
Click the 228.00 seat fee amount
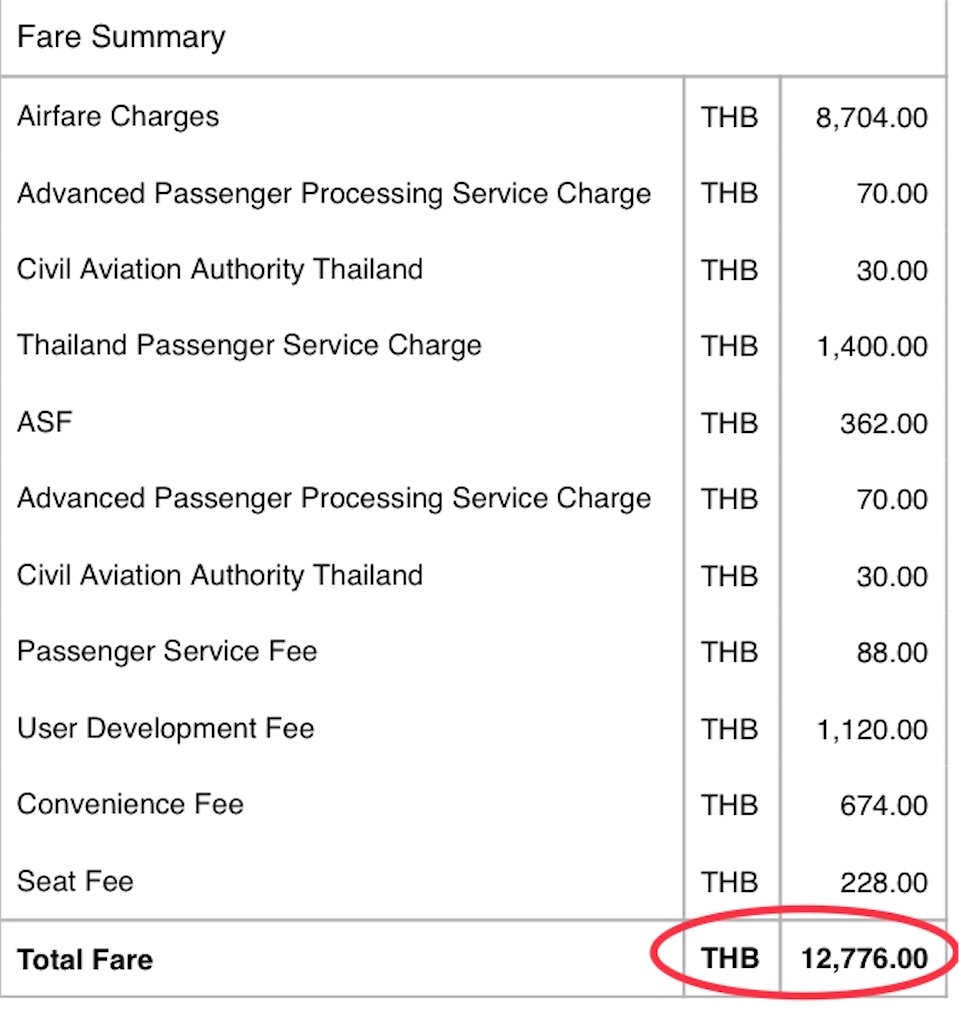tap(883, 883)
